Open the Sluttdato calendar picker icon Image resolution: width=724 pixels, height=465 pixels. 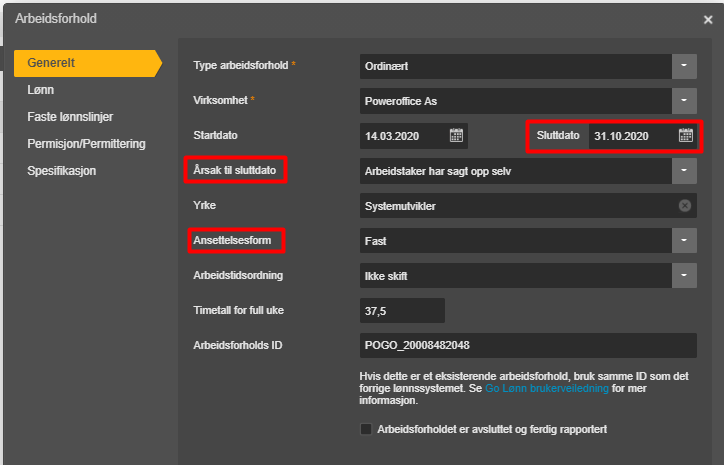coord(686,135)
